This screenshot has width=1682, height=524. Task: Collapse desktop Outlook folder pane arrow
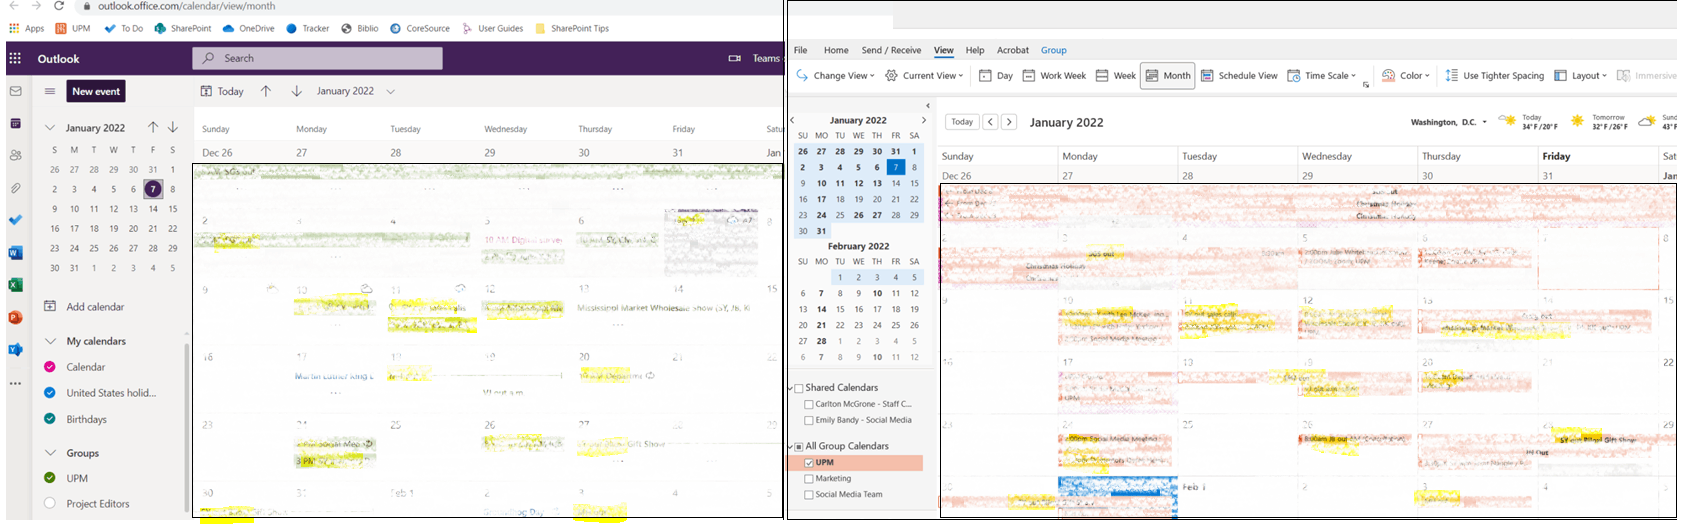point(927,105)
